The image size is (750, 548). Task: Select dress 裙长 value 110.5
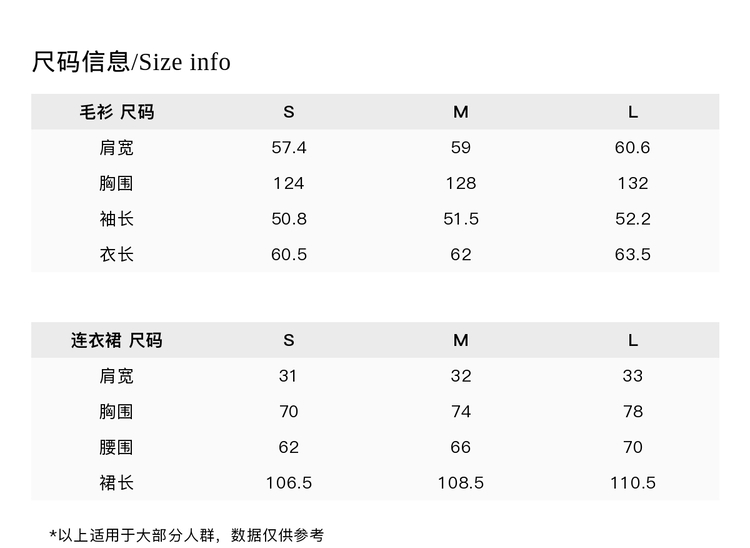(633, 483)
